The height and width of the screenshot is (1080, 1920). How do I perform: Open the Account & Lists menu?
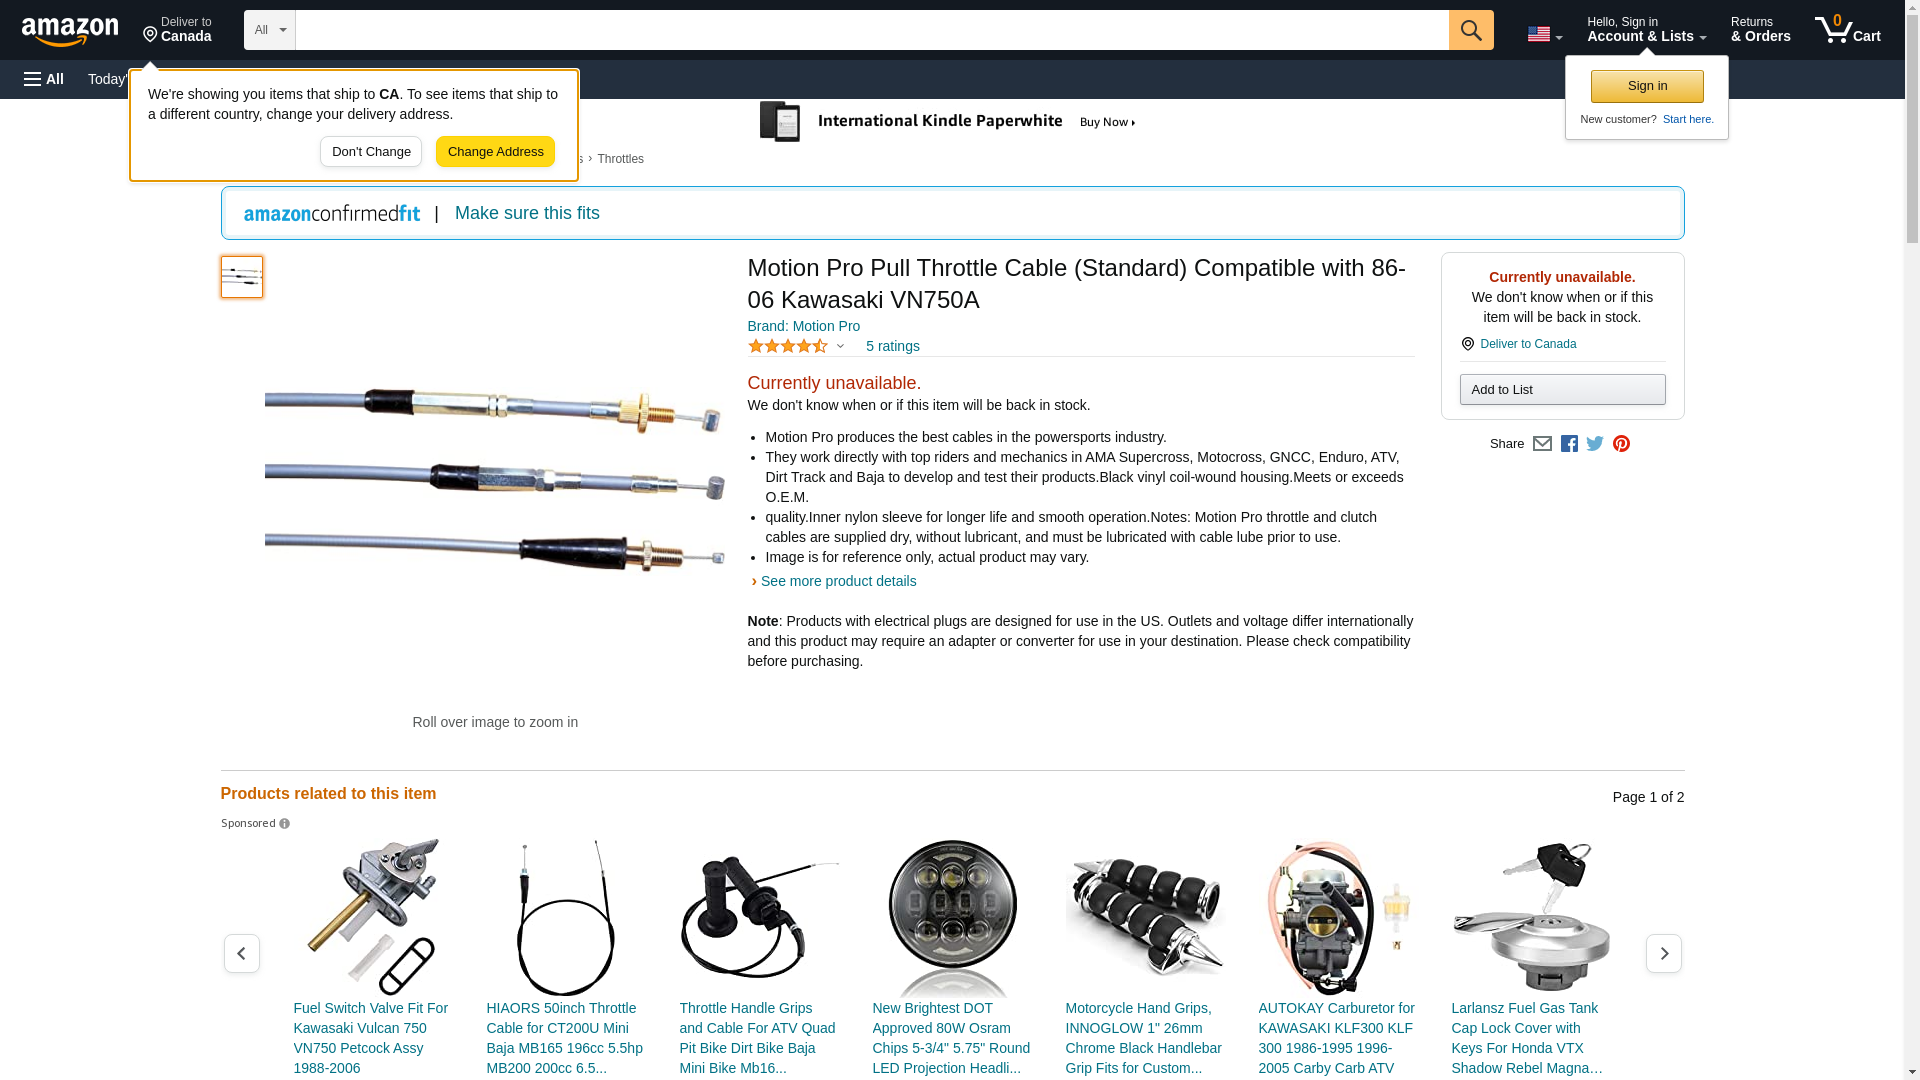1646,30
